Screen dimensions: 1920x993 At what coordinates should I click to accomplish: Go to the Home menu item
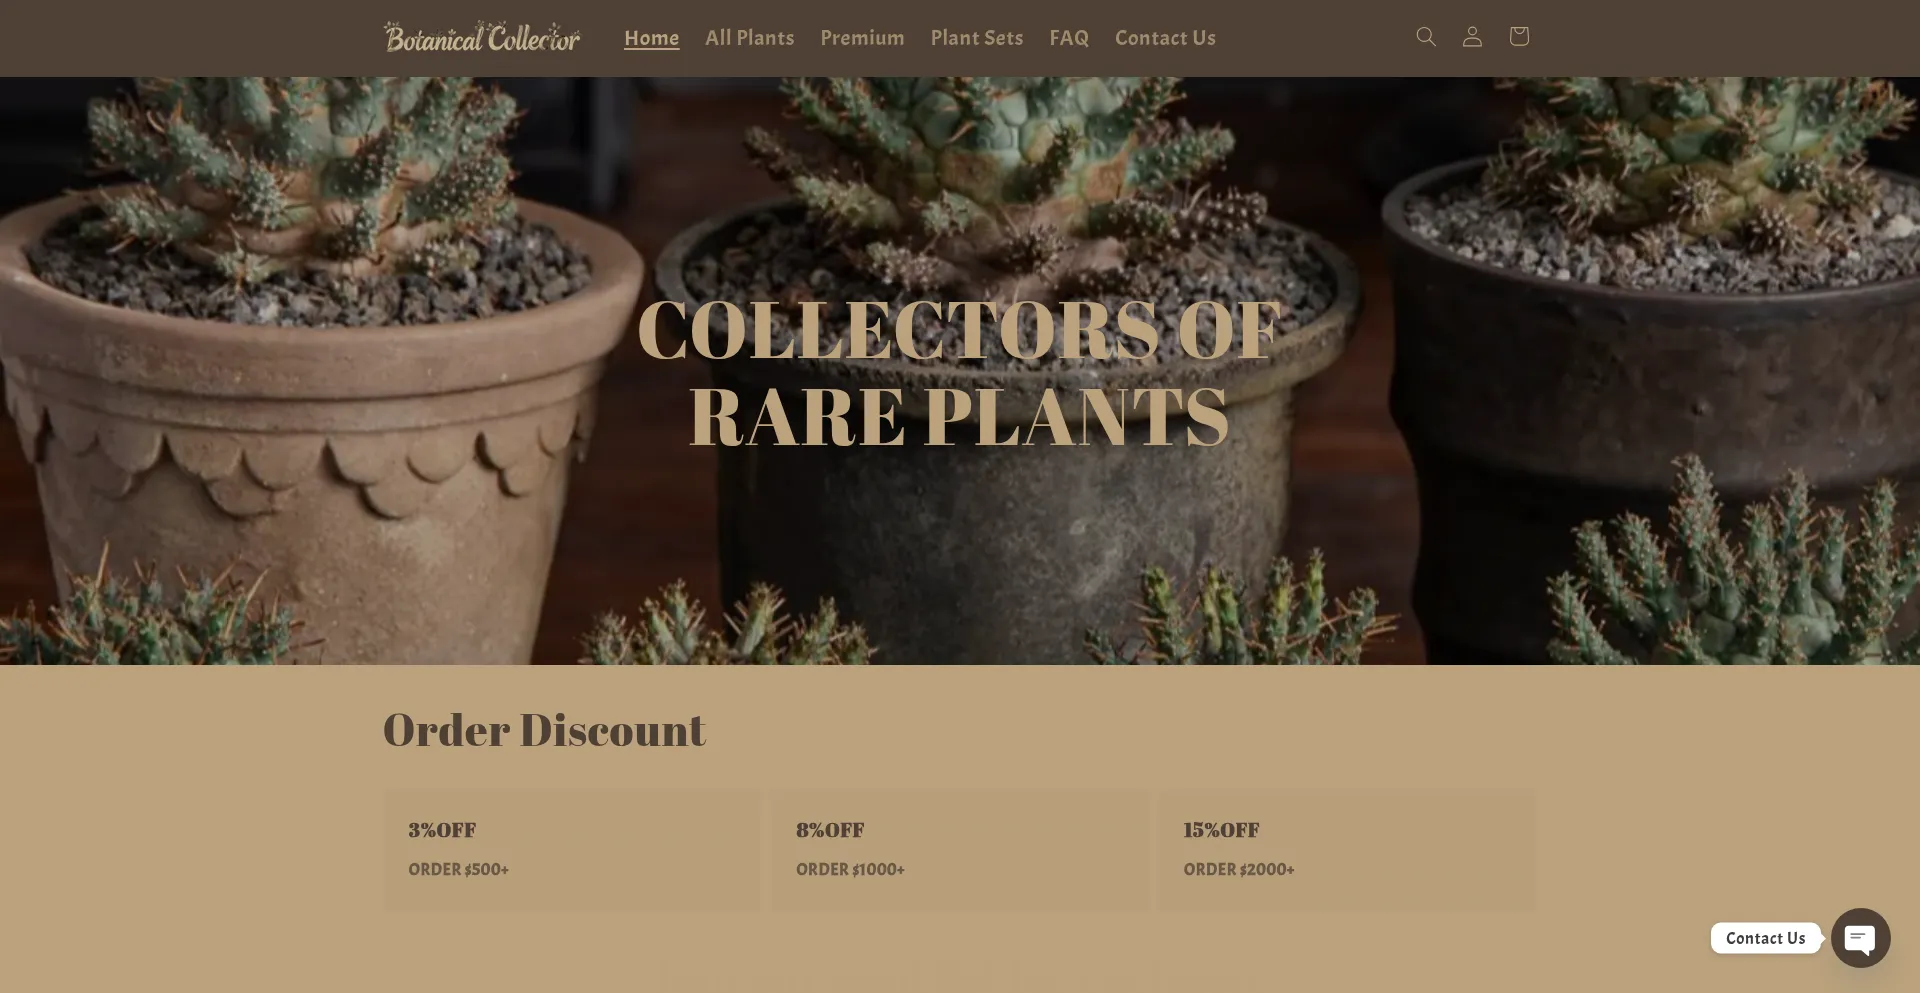652,38
